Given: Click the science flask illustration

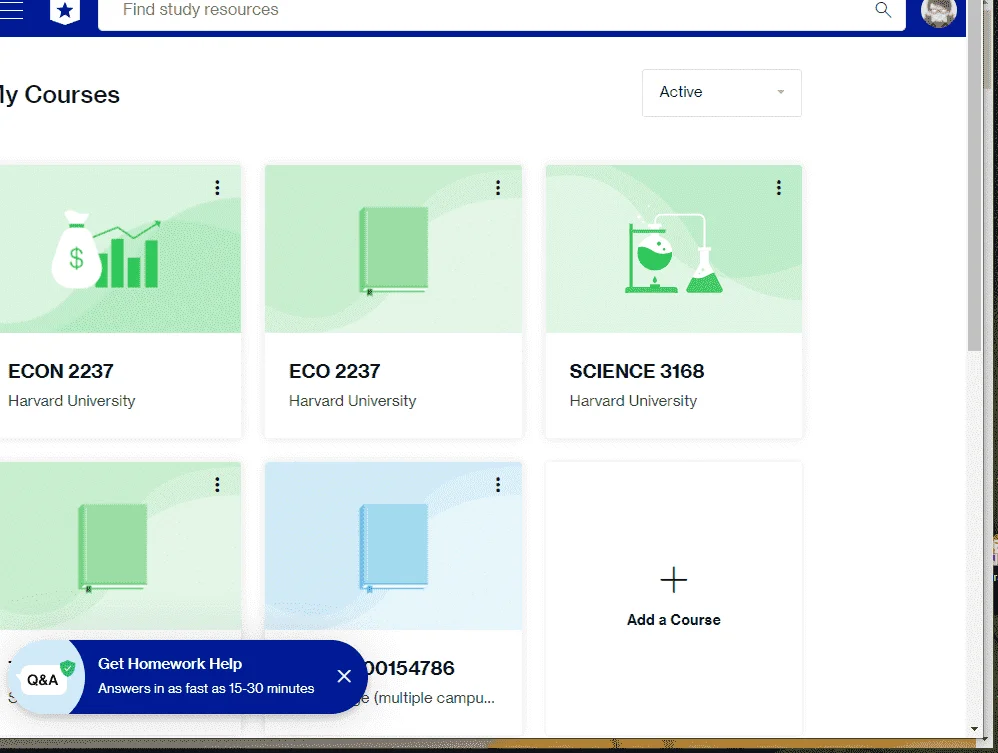Looking at the screenshot, I should 673,253.
